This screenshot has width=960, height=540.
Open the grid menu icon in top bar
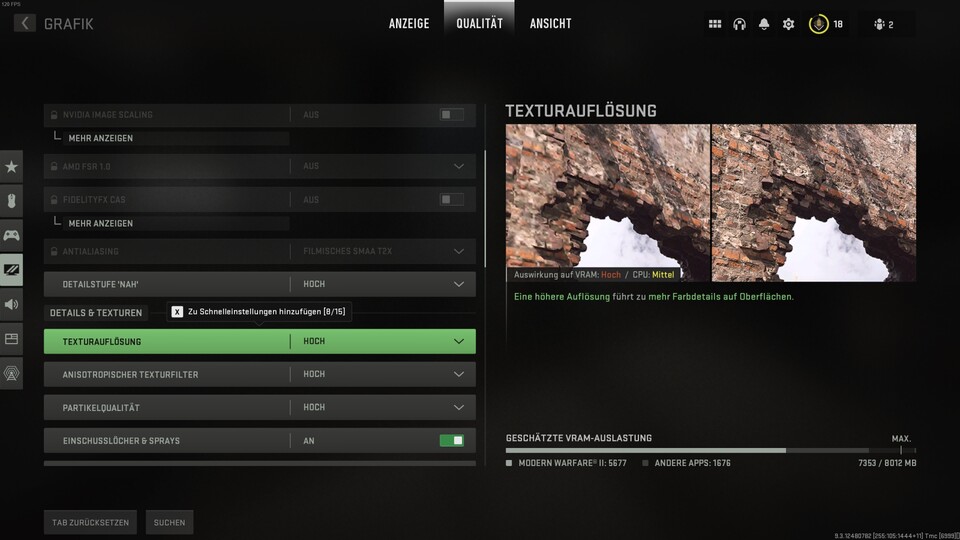pyautogui.click(x=715, y=24)
